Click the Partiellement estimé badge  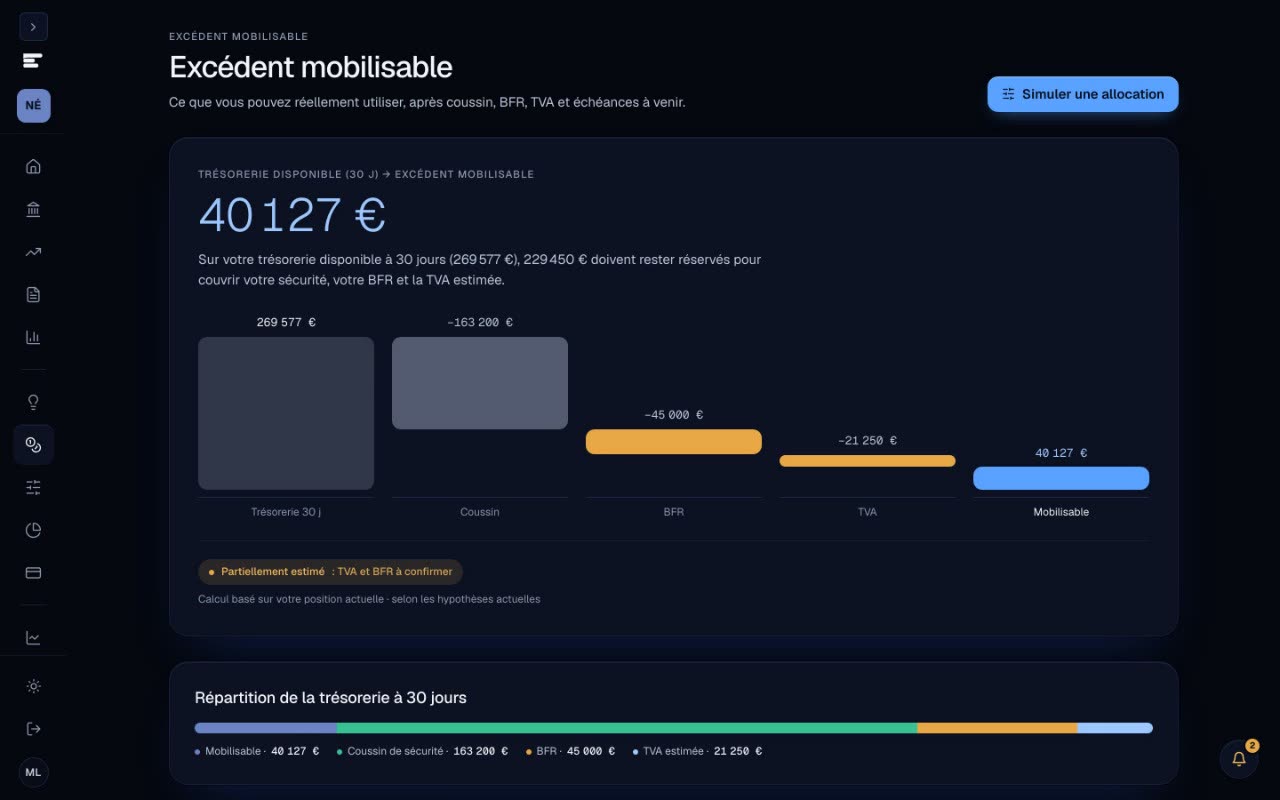(330, 572)
